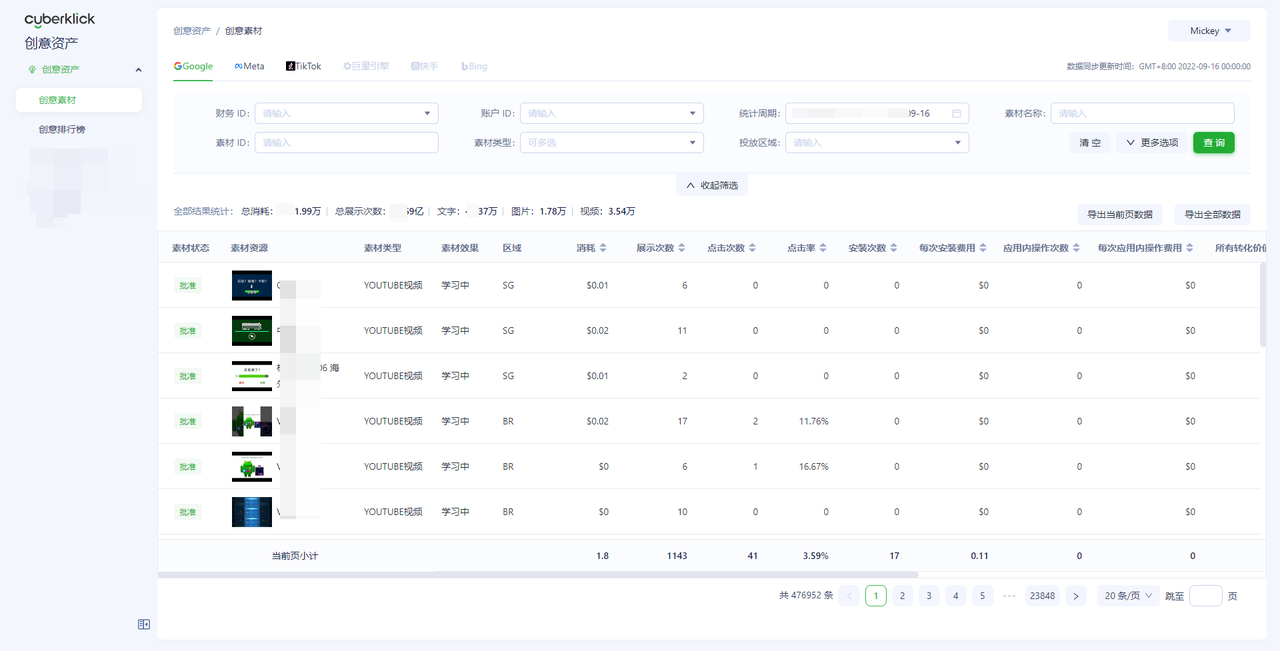Collapse the filters with 收起筛选

[x=711, y=186]
